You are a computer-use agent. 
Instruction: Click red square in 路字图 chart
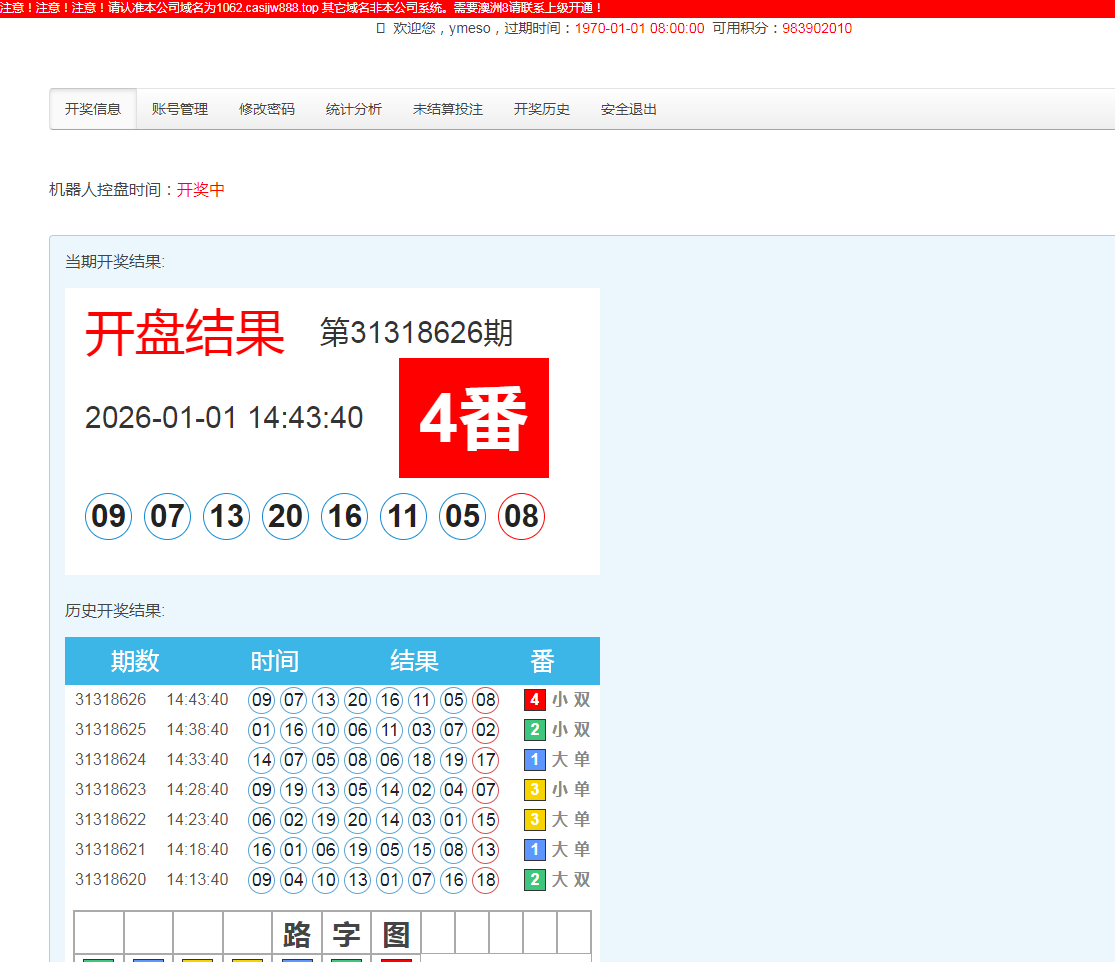coord(396,959)
